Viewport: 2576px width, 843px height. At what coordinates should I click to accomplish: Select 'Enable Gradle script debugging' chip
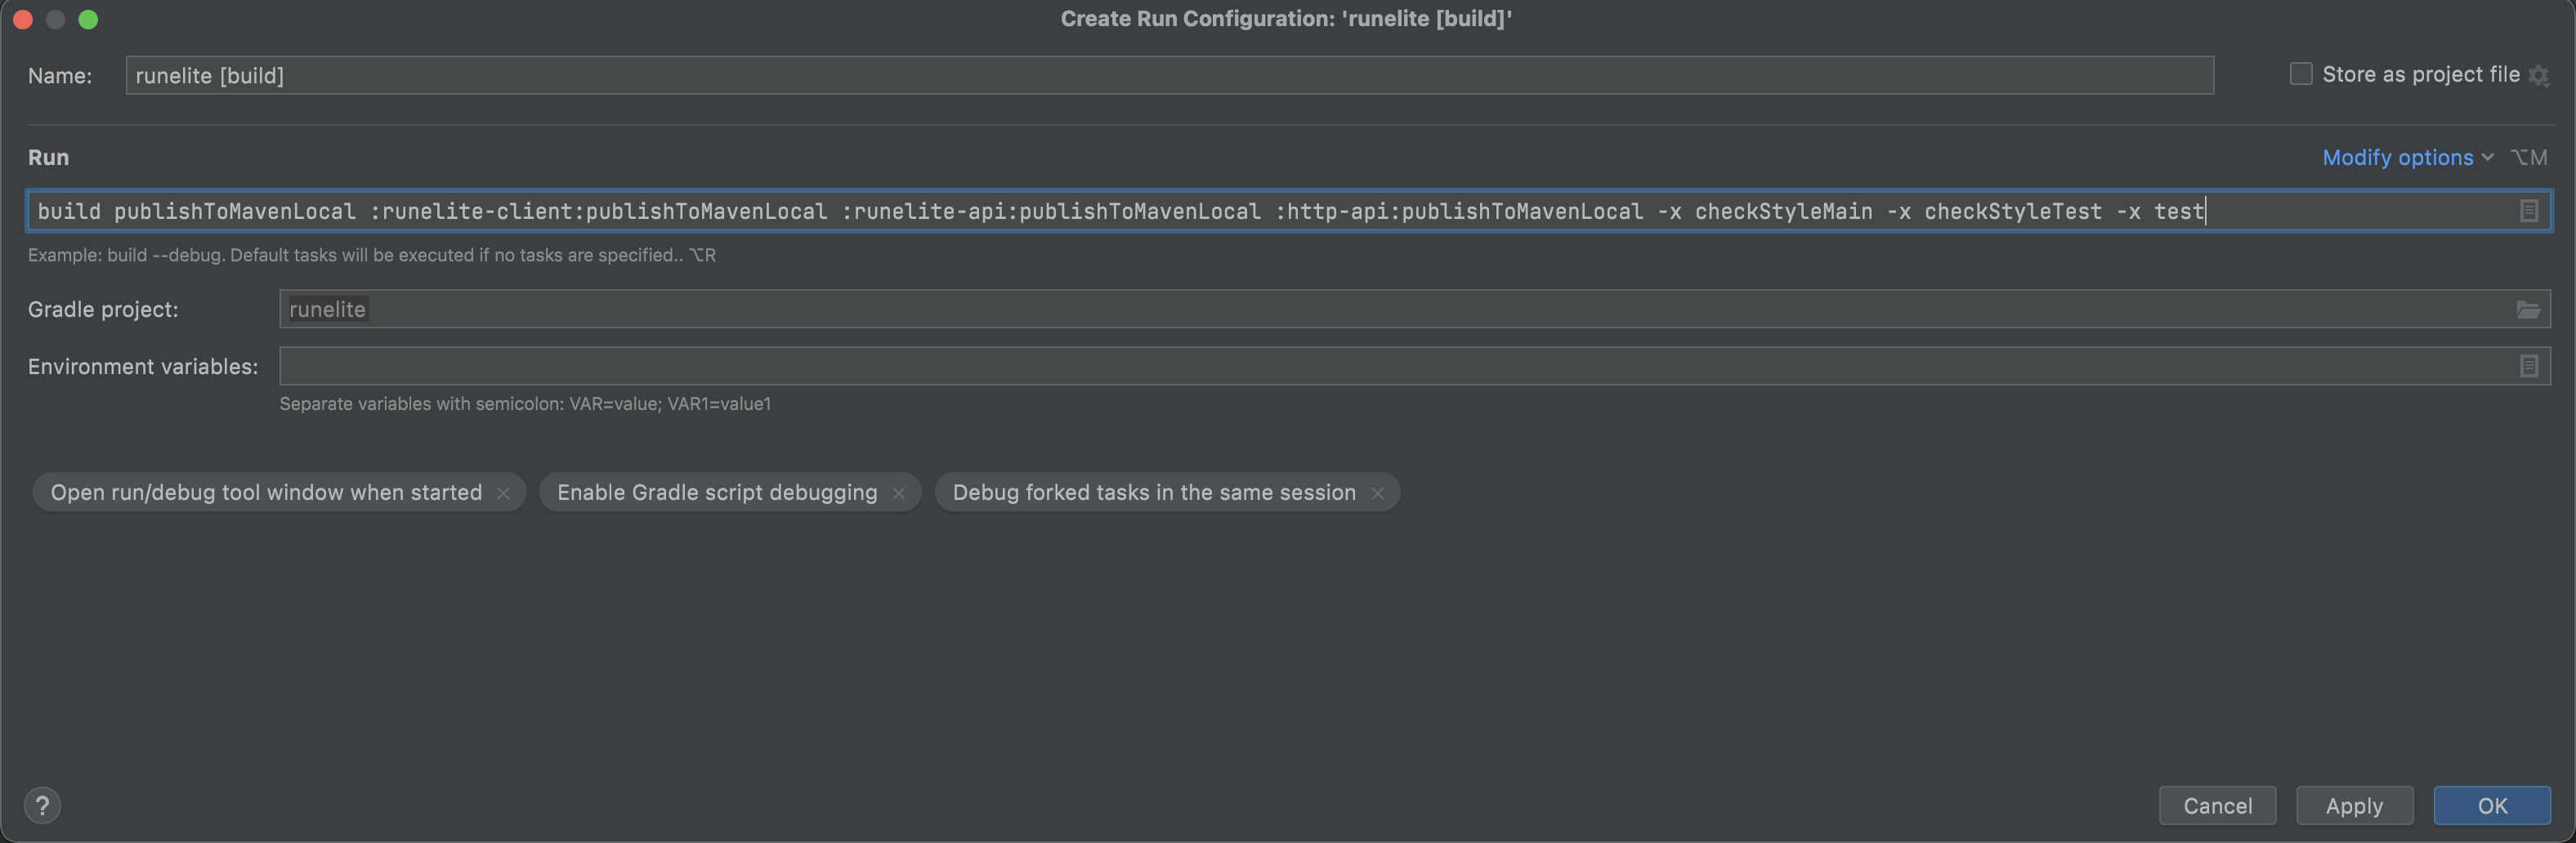tap(716, 493)
